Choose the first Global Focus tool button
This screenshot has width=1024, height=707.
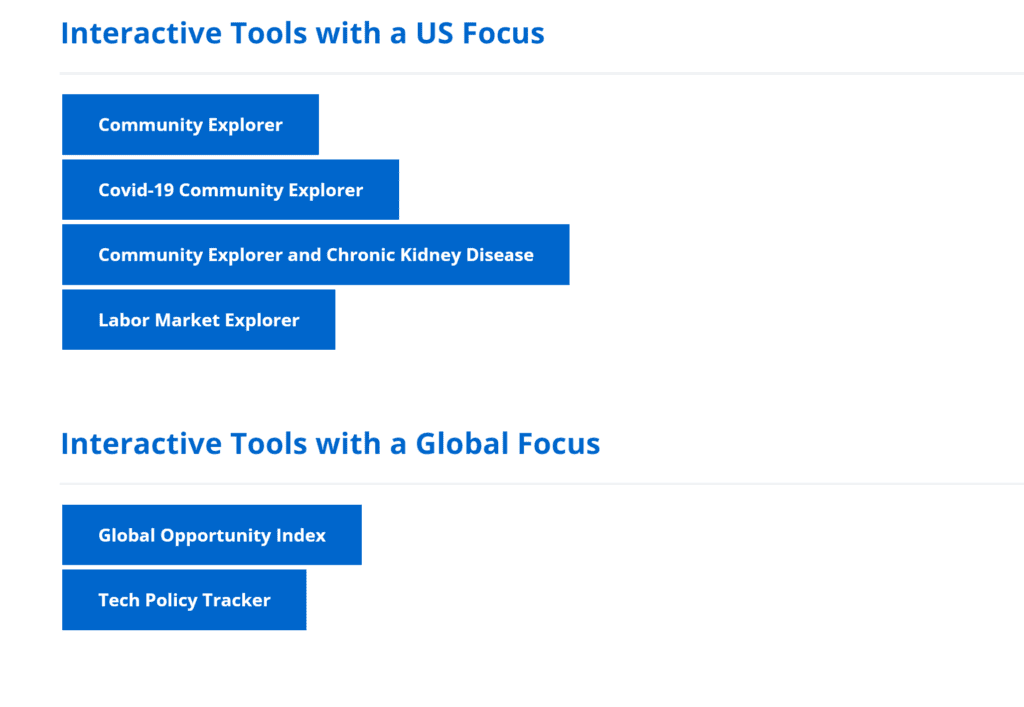[212, 535]
